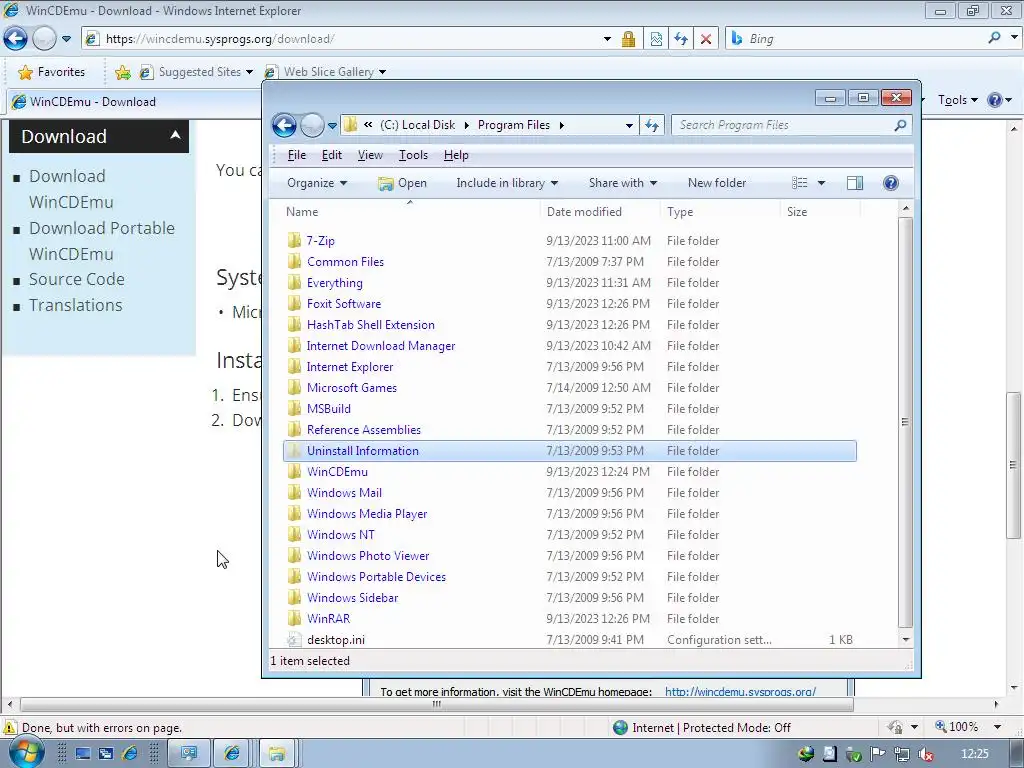The image size is (1024, 768).
Task: Click the Bing search box
Action: [x=865, y=39]
